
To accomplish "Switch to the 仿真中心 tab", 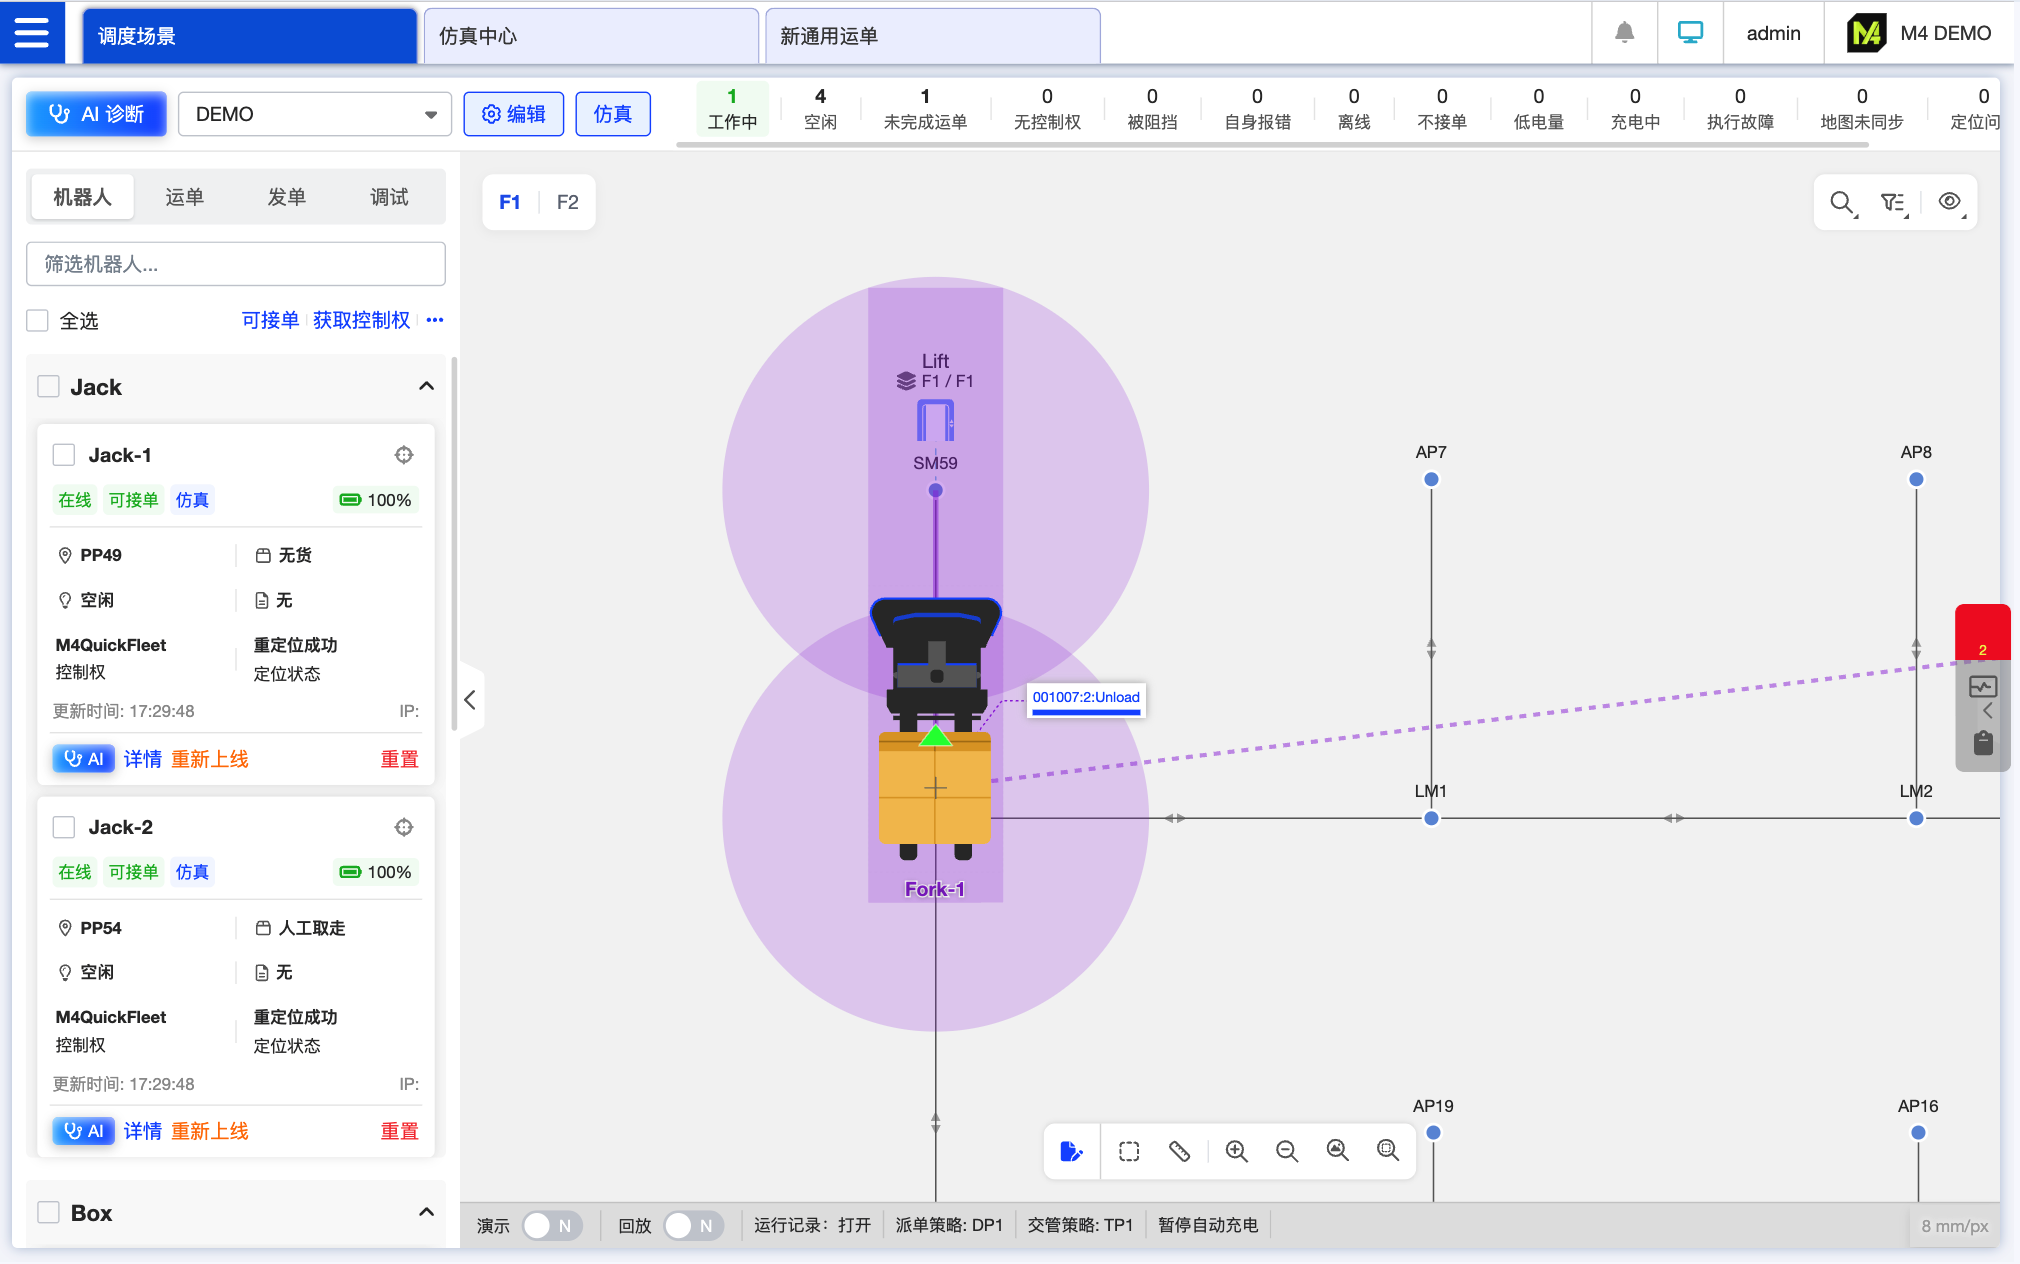I will (590, 36).
